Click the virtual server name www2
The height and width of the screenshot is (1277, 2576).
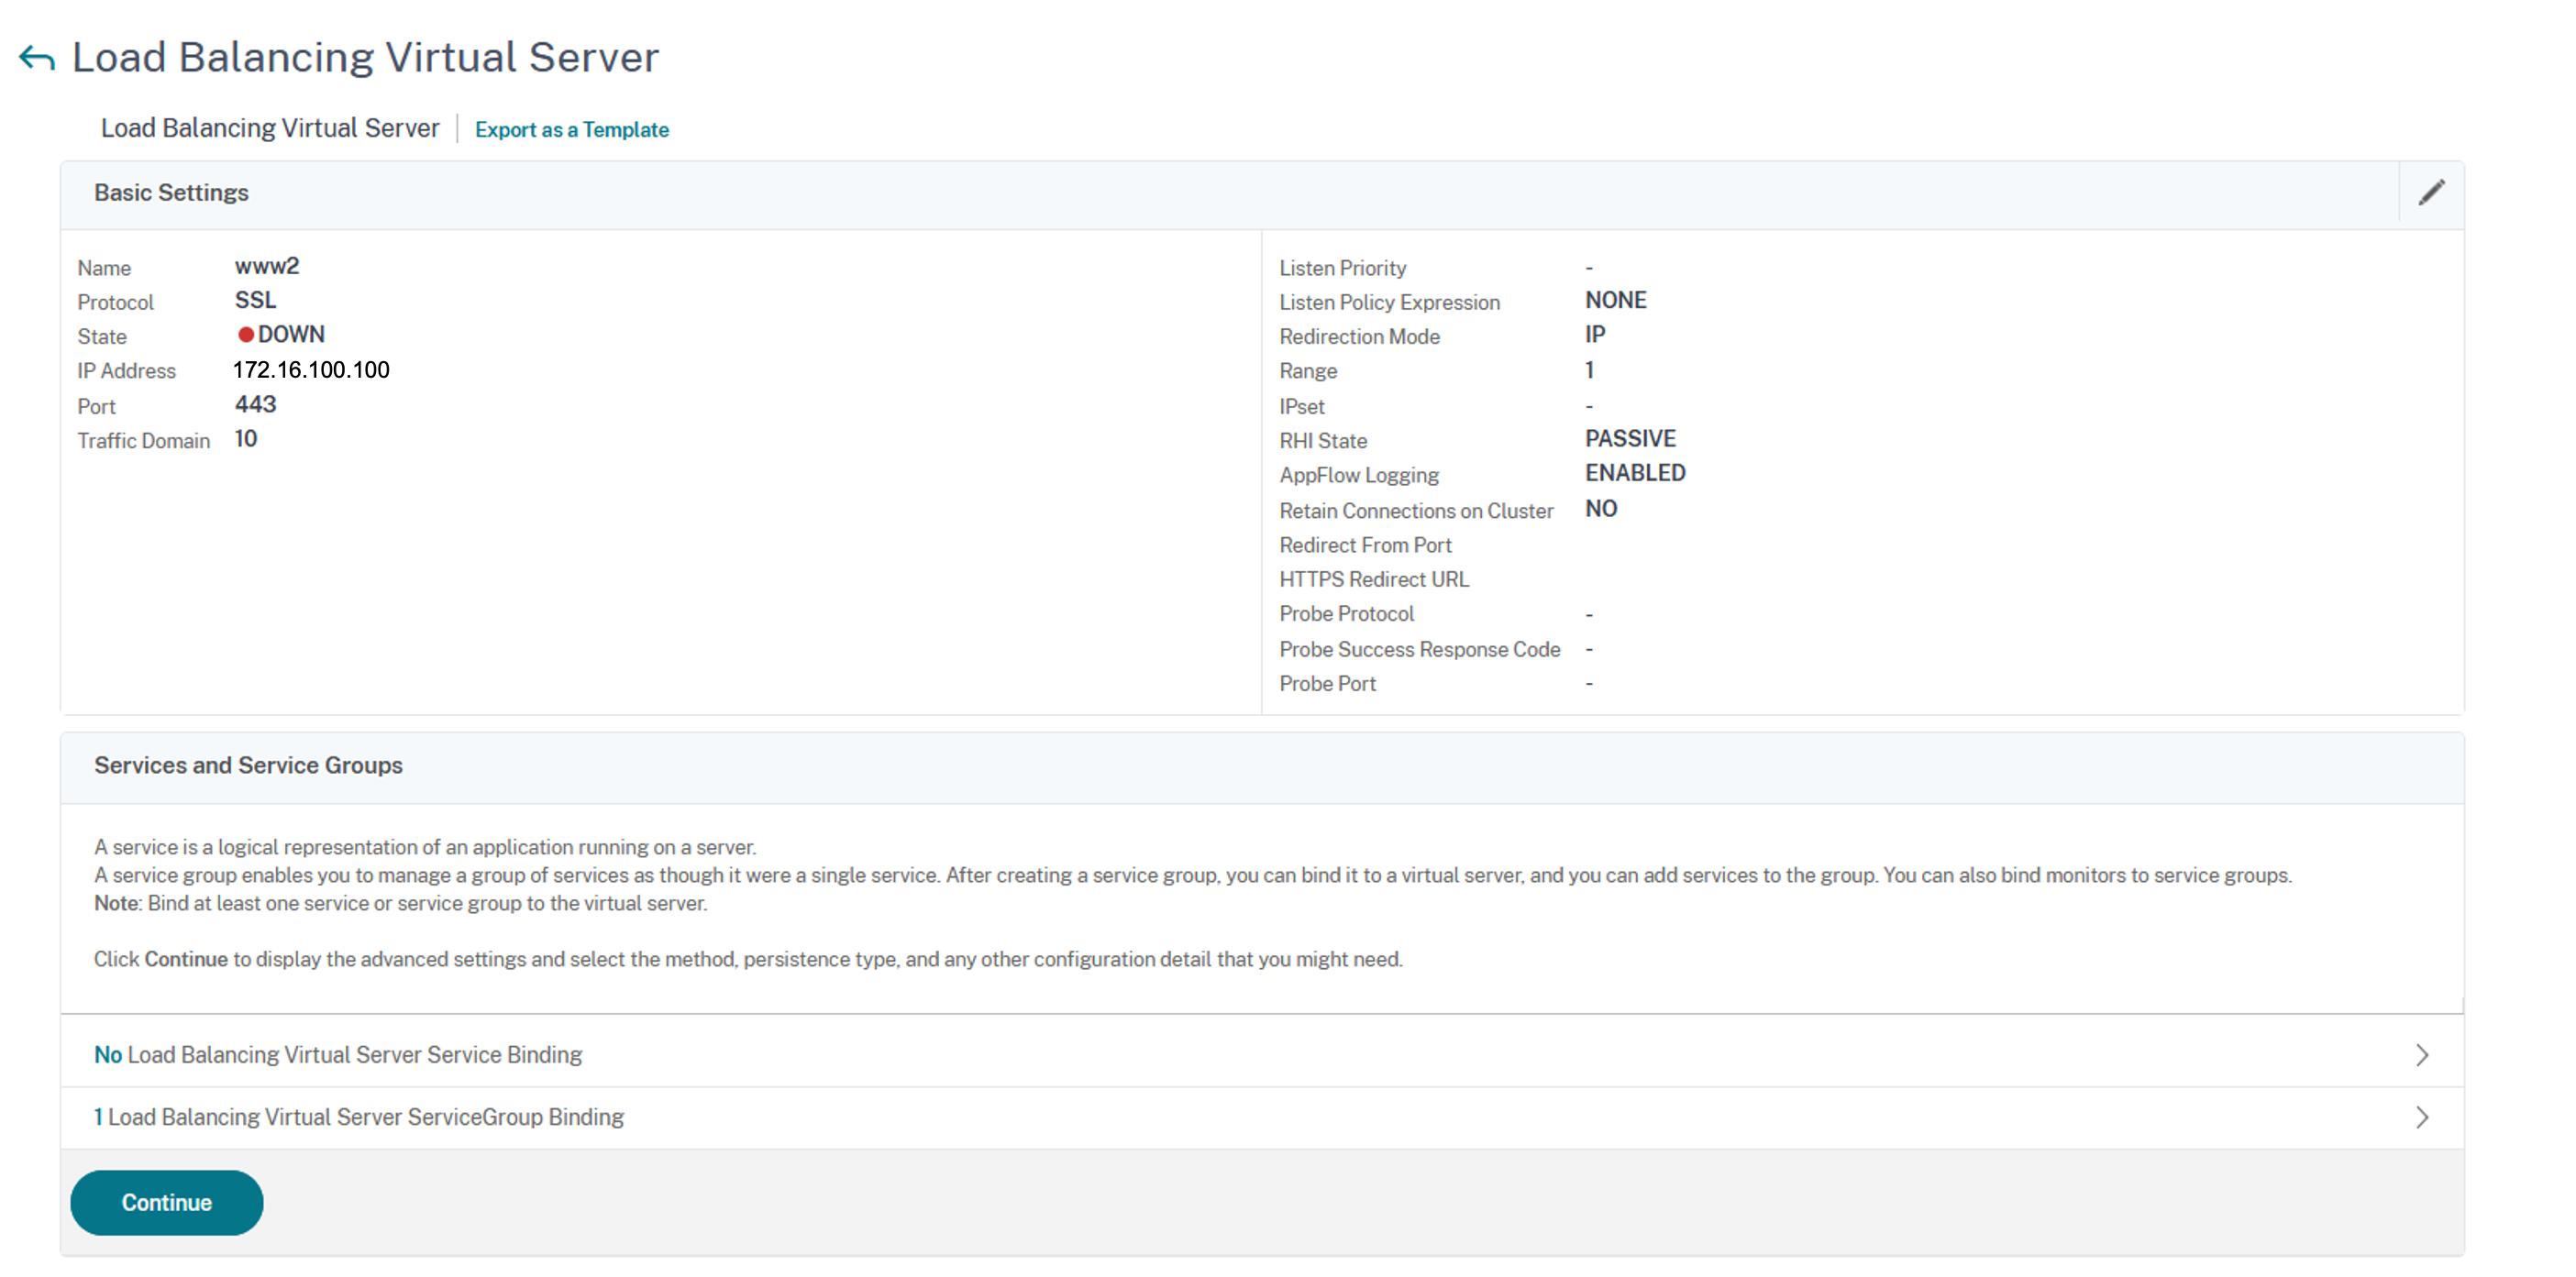click(267, 266)
